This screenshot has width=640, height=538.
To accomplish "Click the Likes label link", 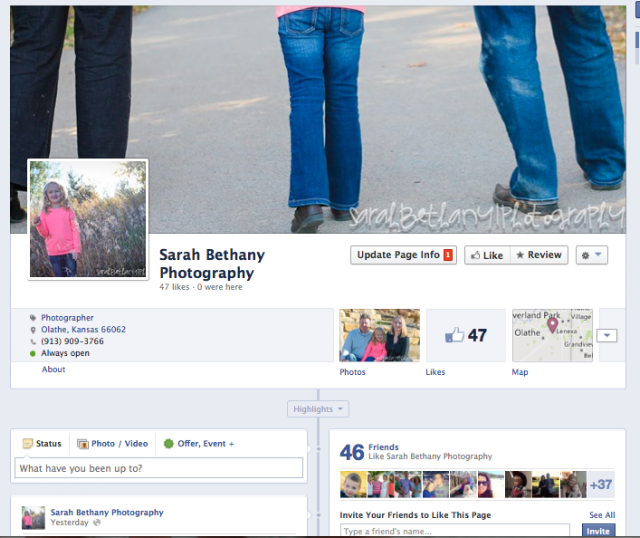I will pyautogui.click(x=435, y=372).
